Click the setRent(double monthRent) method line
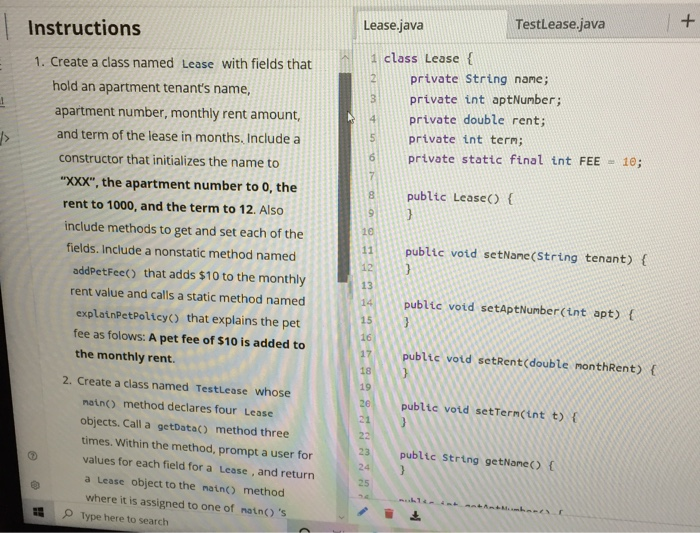This screenshot has width=700, height=533. coord(529,364)
